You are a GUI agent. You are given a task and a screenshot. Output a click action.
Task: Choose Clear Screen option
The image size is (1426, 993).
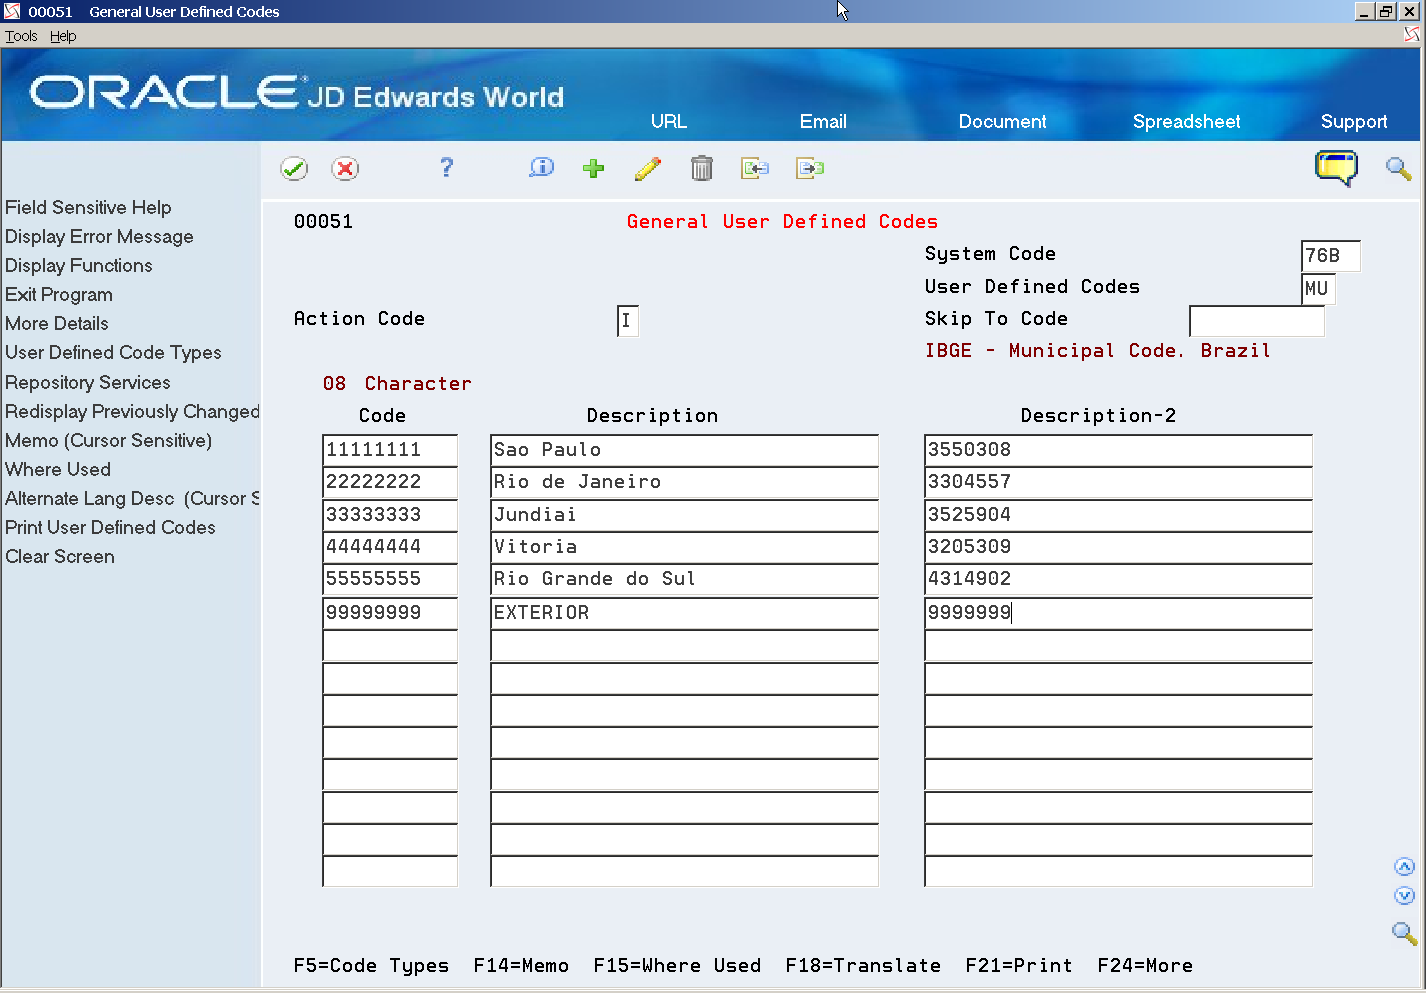click(60, 556)
